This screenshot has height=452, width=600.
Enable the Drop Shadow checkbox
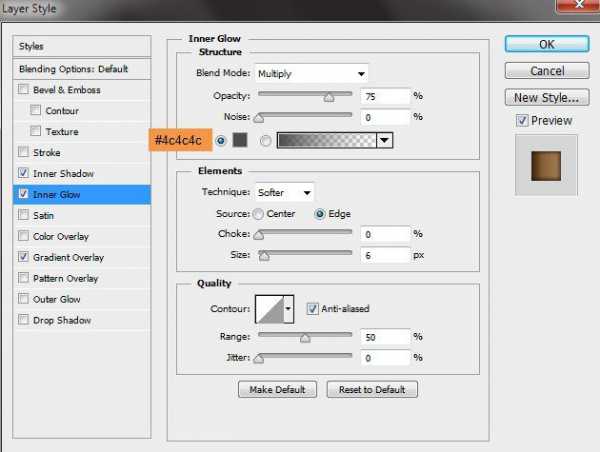pyautogui.click(x=23, y=320)
